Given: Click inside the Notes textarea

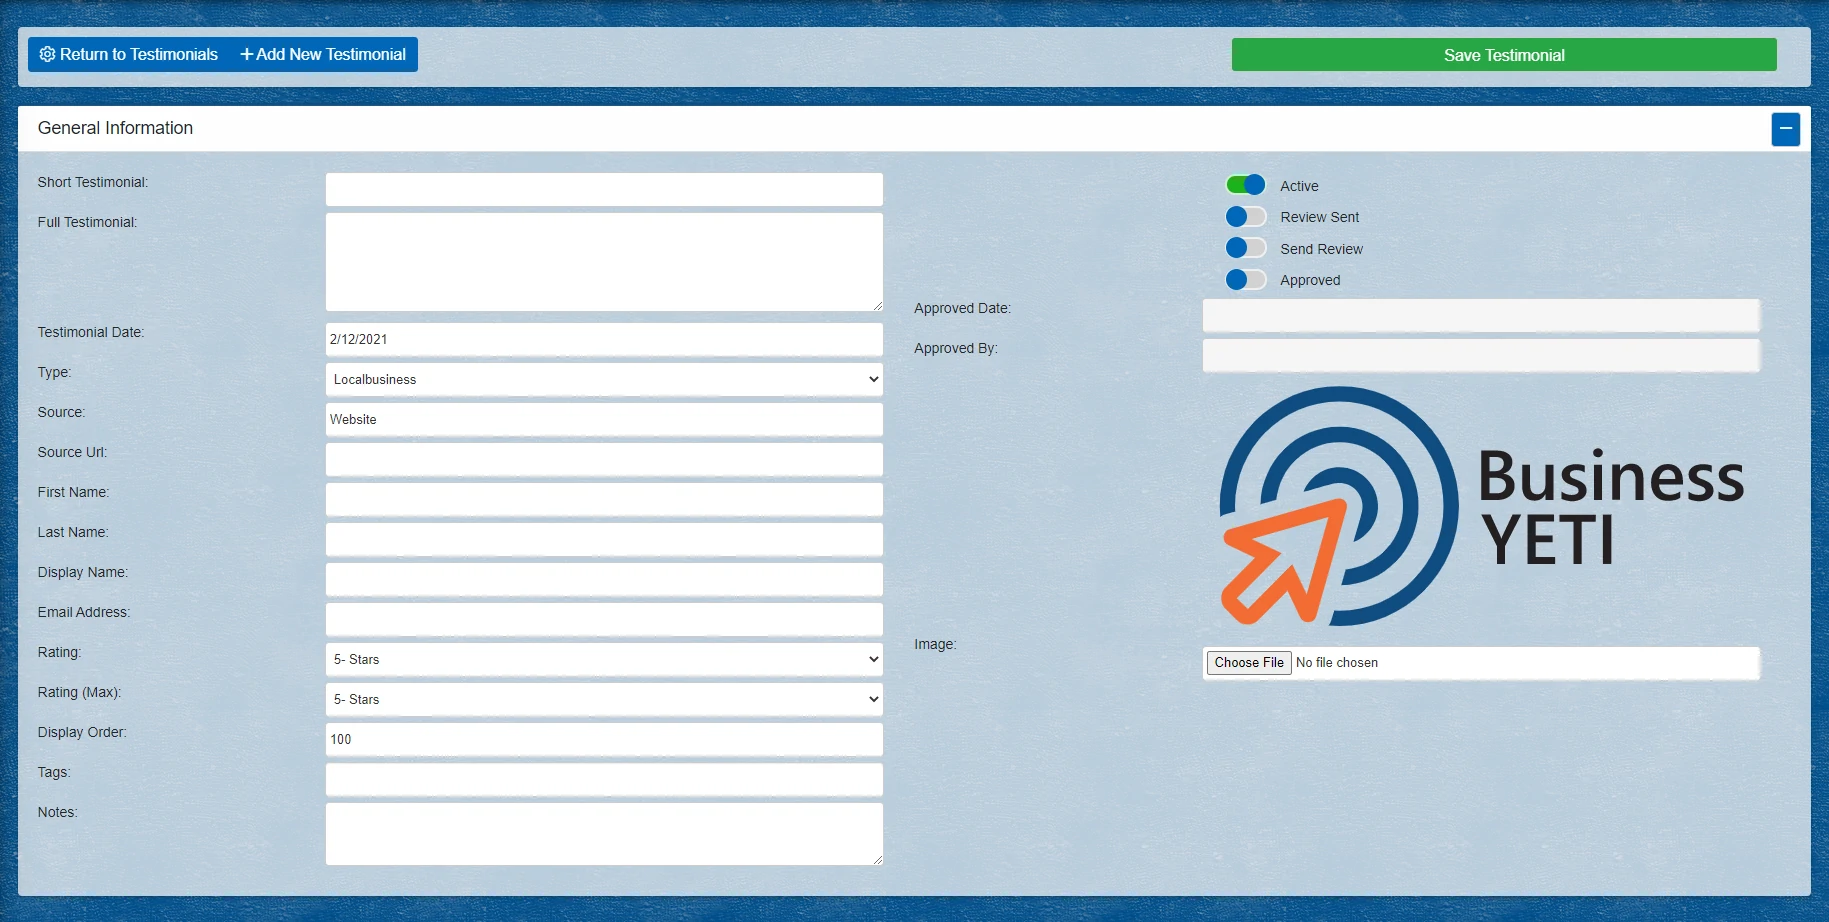Looking at the screenshot, I should [x=604, y=834].
